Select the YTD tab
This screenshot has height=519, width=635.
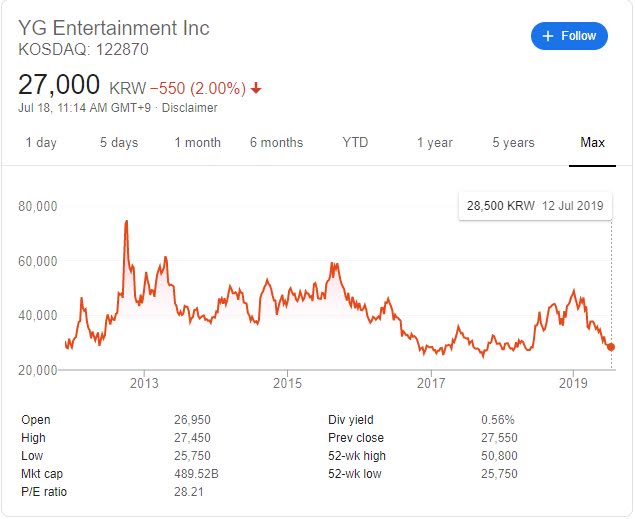(x=355, y=143)
